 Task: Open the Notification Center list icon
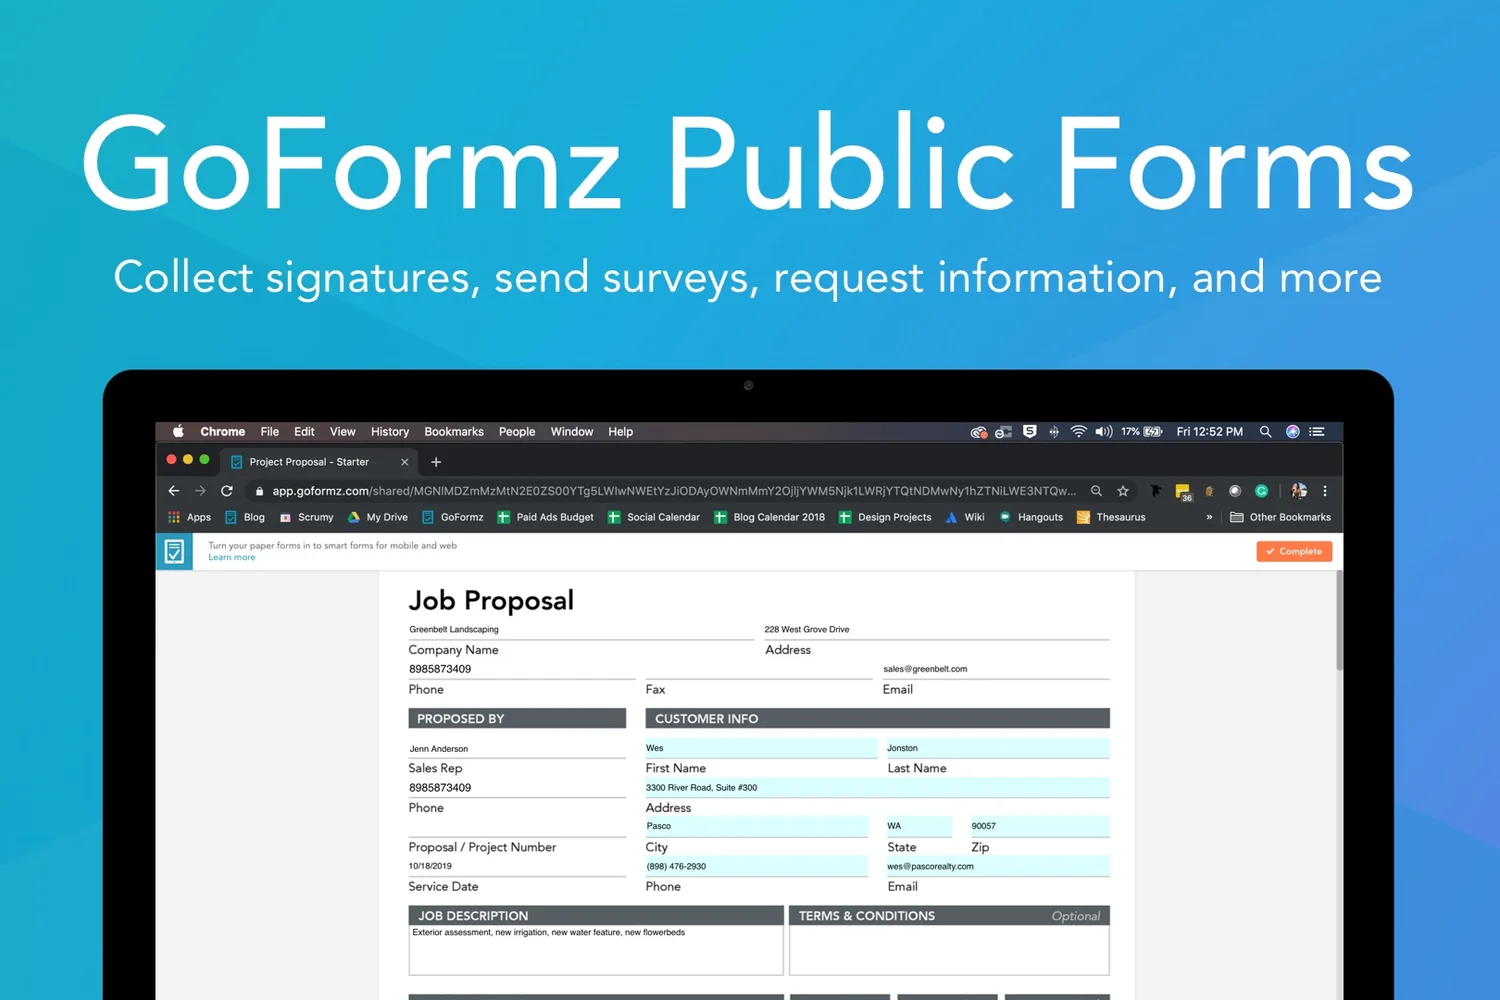coord(1317,432)
